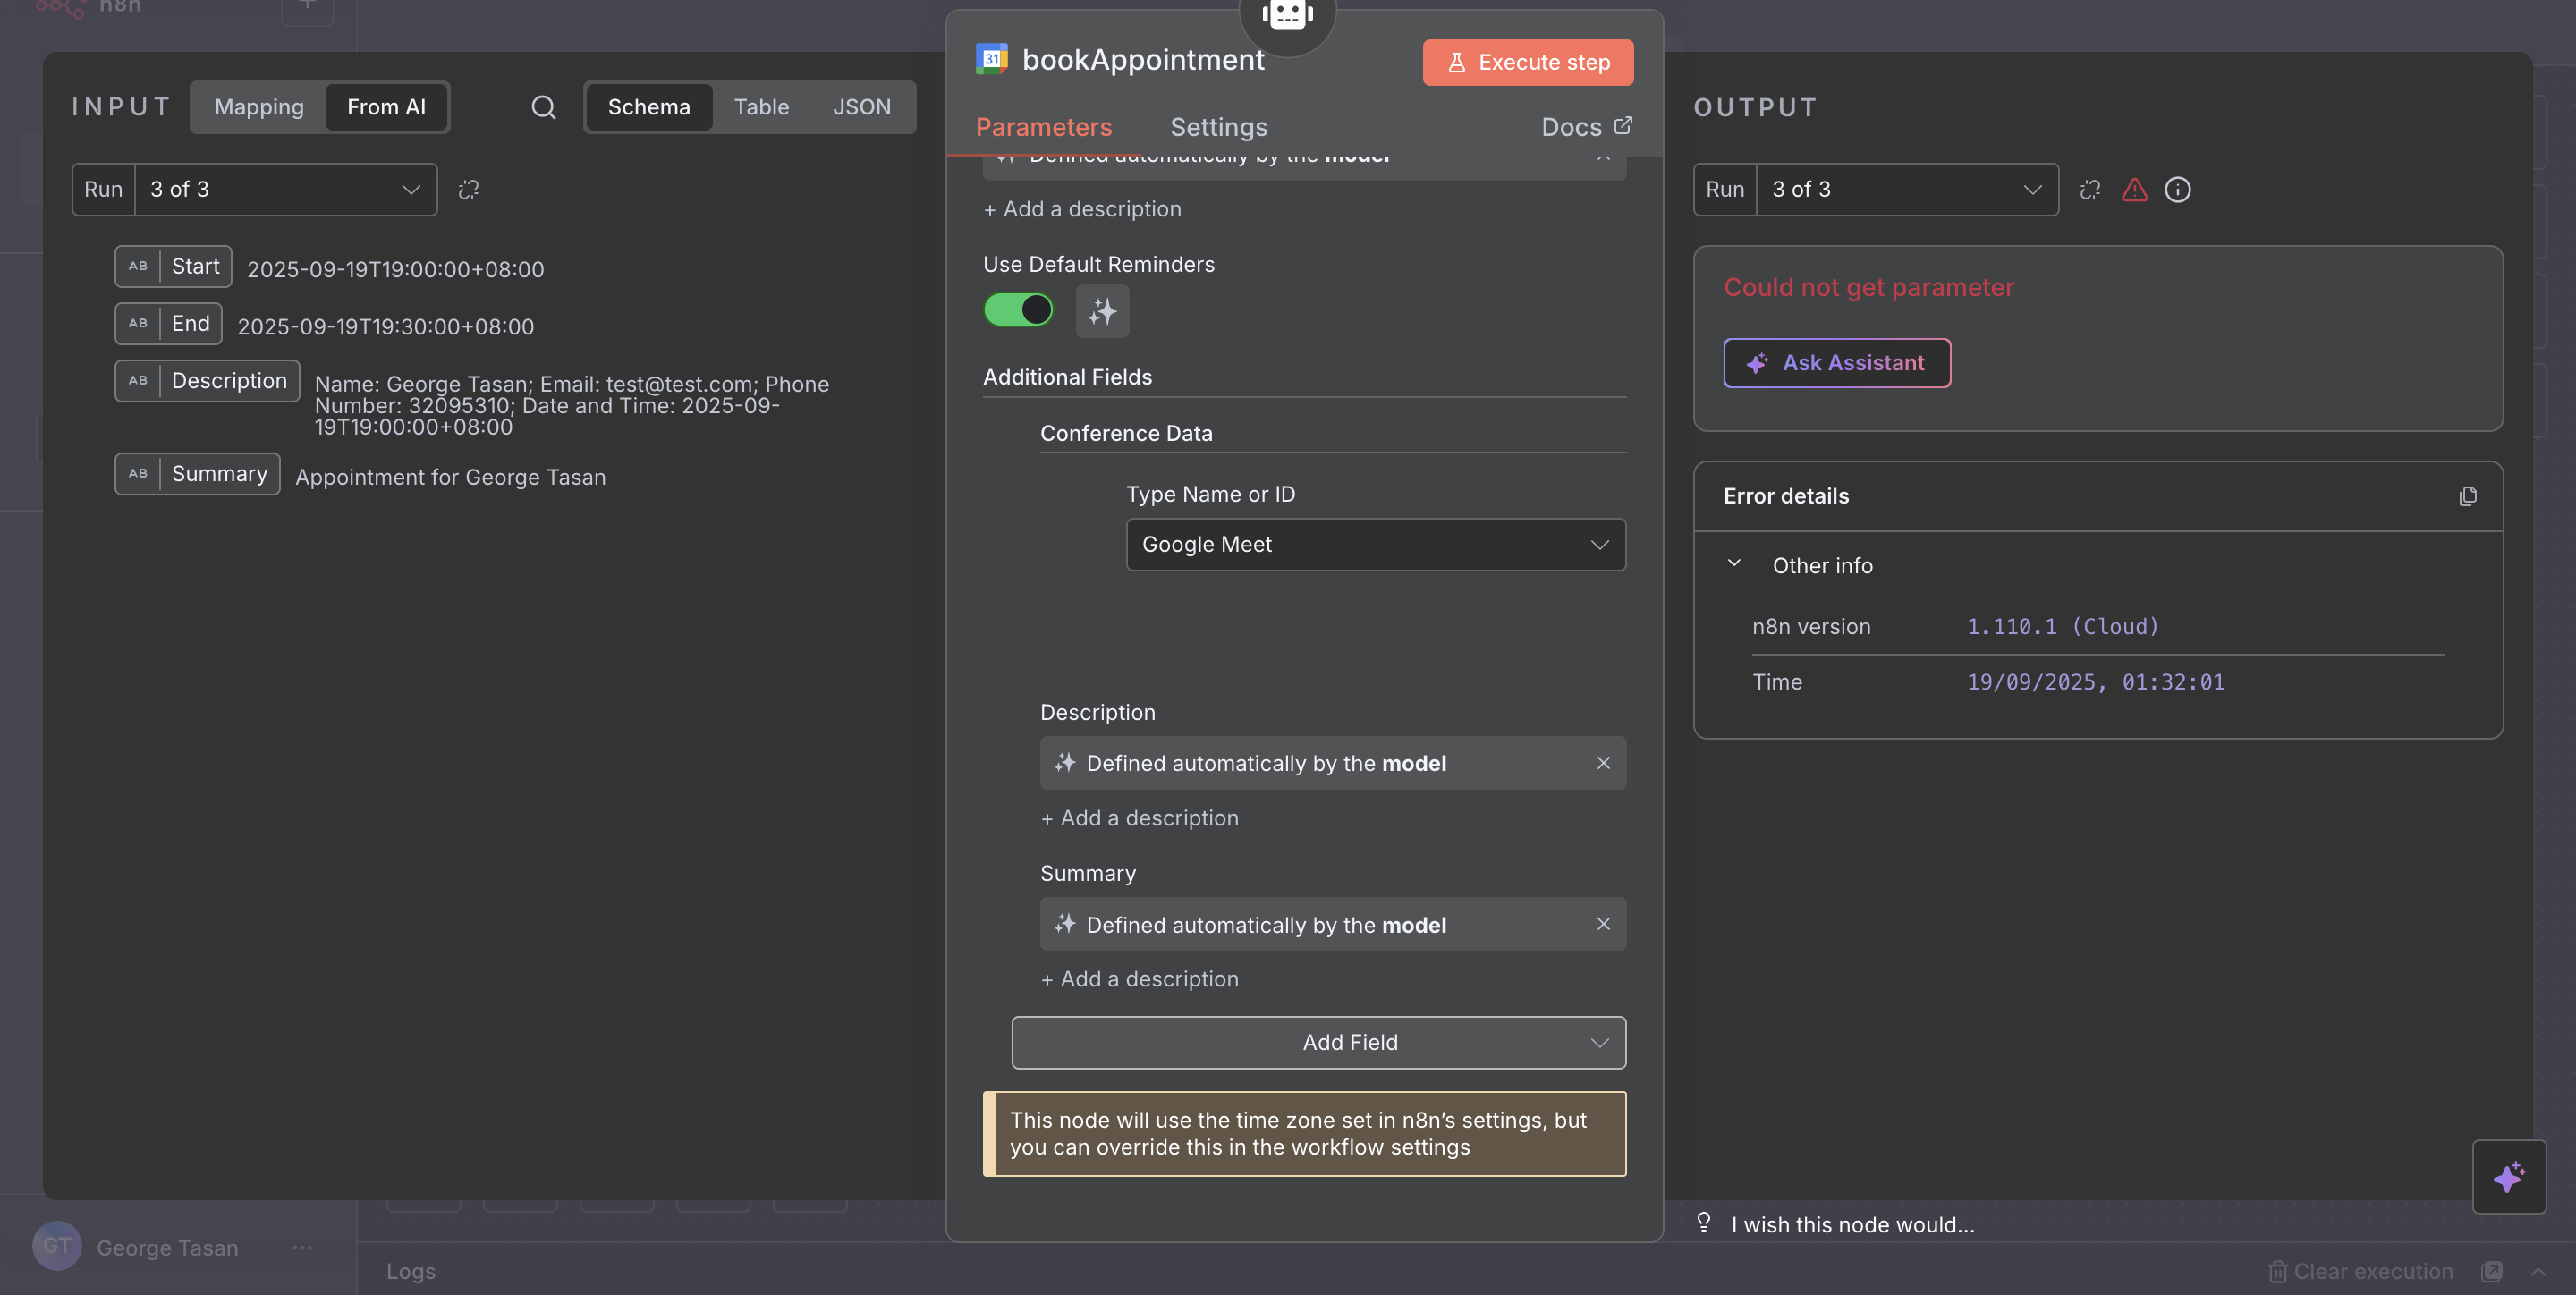2576x1295 pixels.
Task: Click the 'Could not get parameter' error text
Action: click(x=1868, y=287)
